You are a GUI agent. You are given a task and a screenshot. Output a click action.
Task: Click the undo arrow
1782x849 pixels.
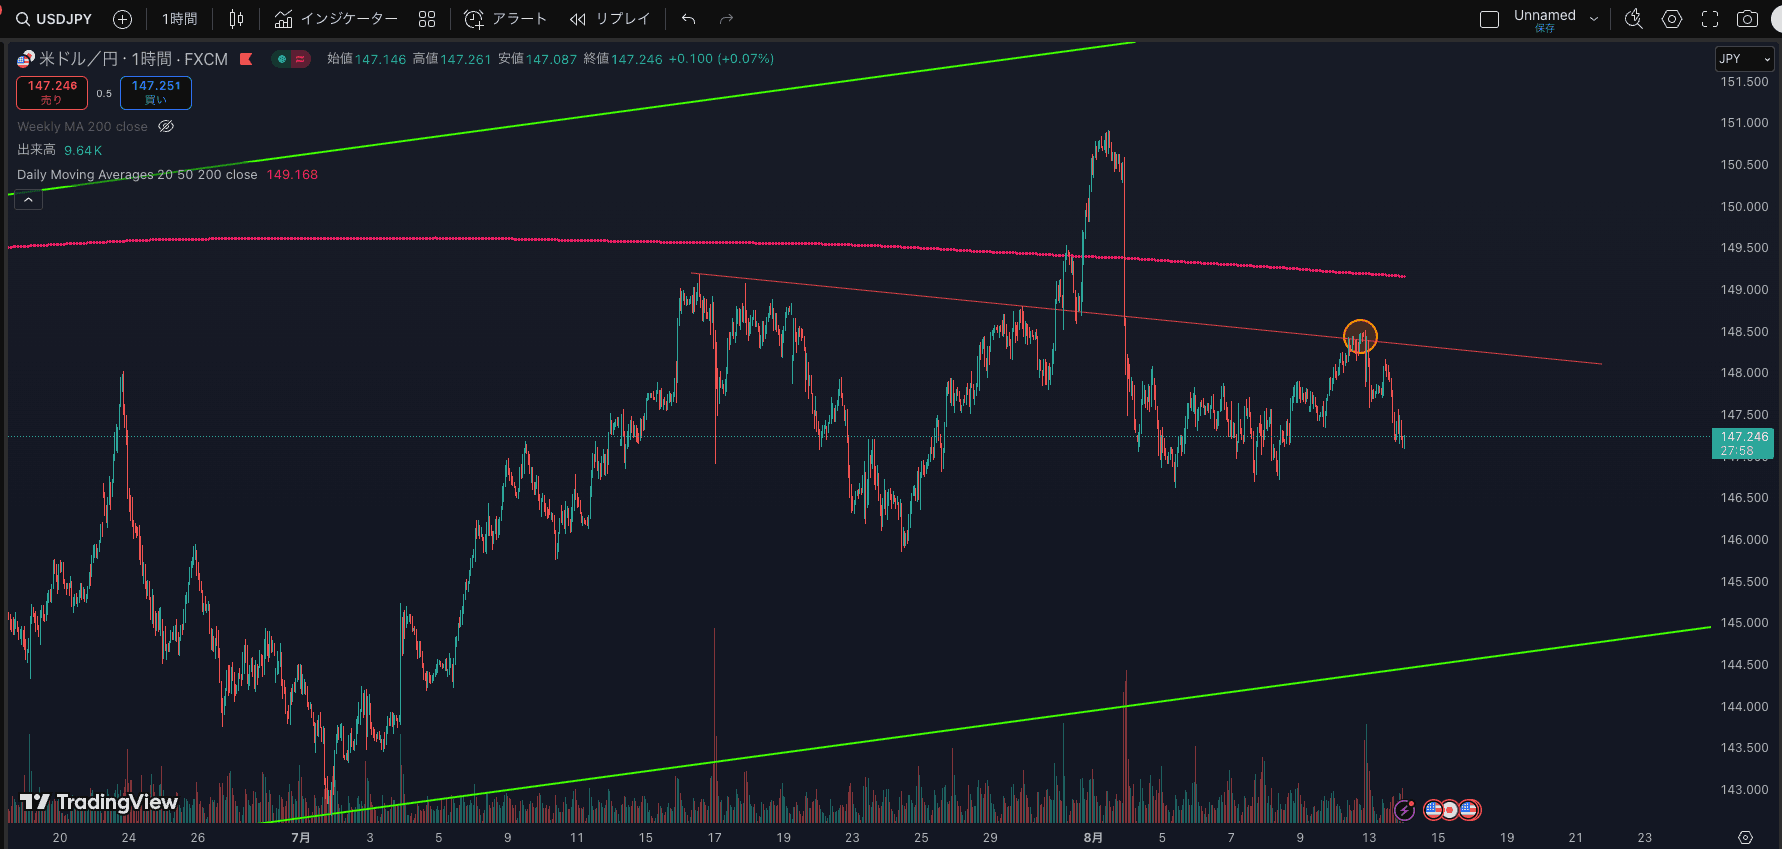(x=688, y=19)
